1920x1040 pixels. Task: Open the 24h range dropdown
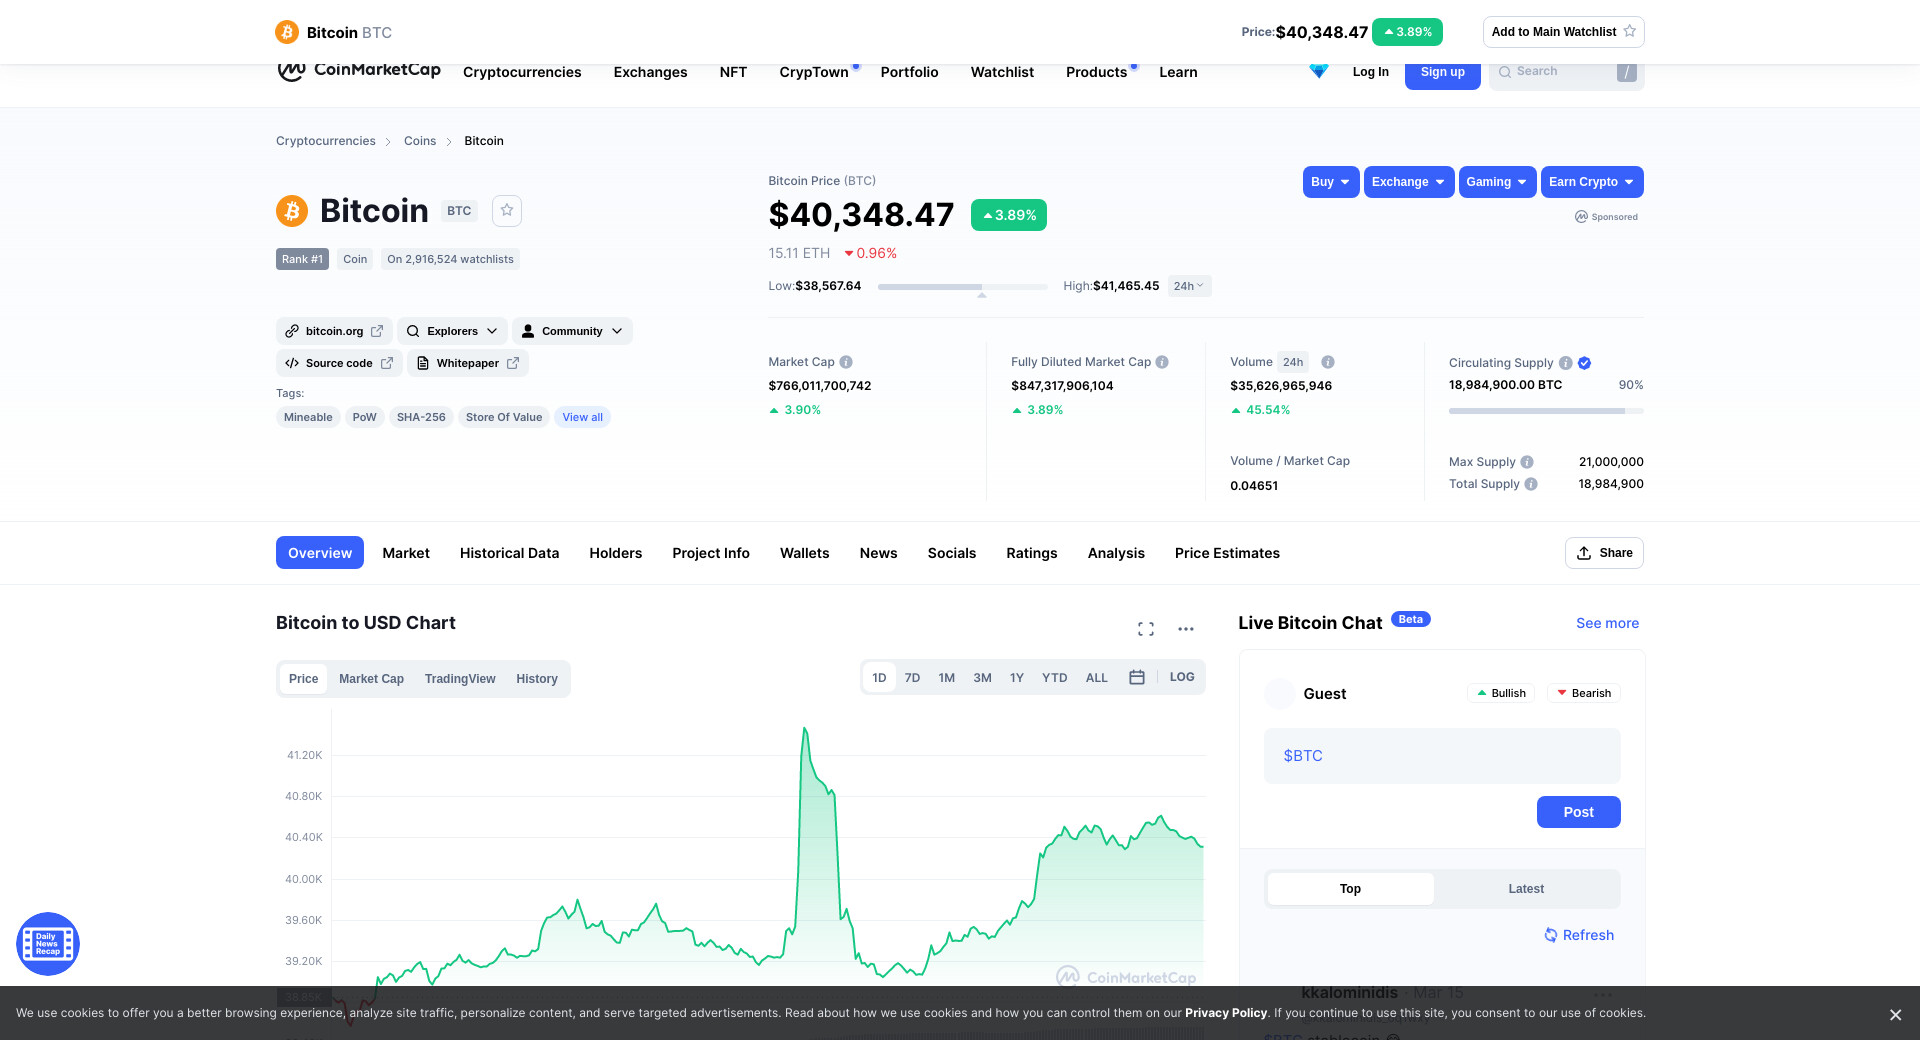tap(1189, 286)
